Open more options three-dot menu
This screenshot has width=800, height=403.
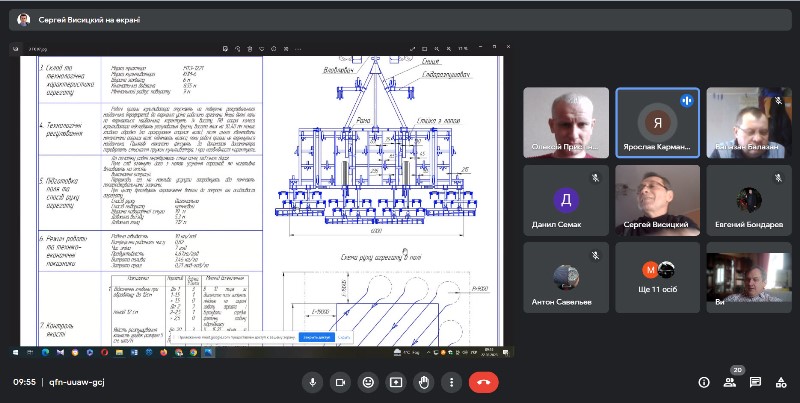click(x=452, y=382)
